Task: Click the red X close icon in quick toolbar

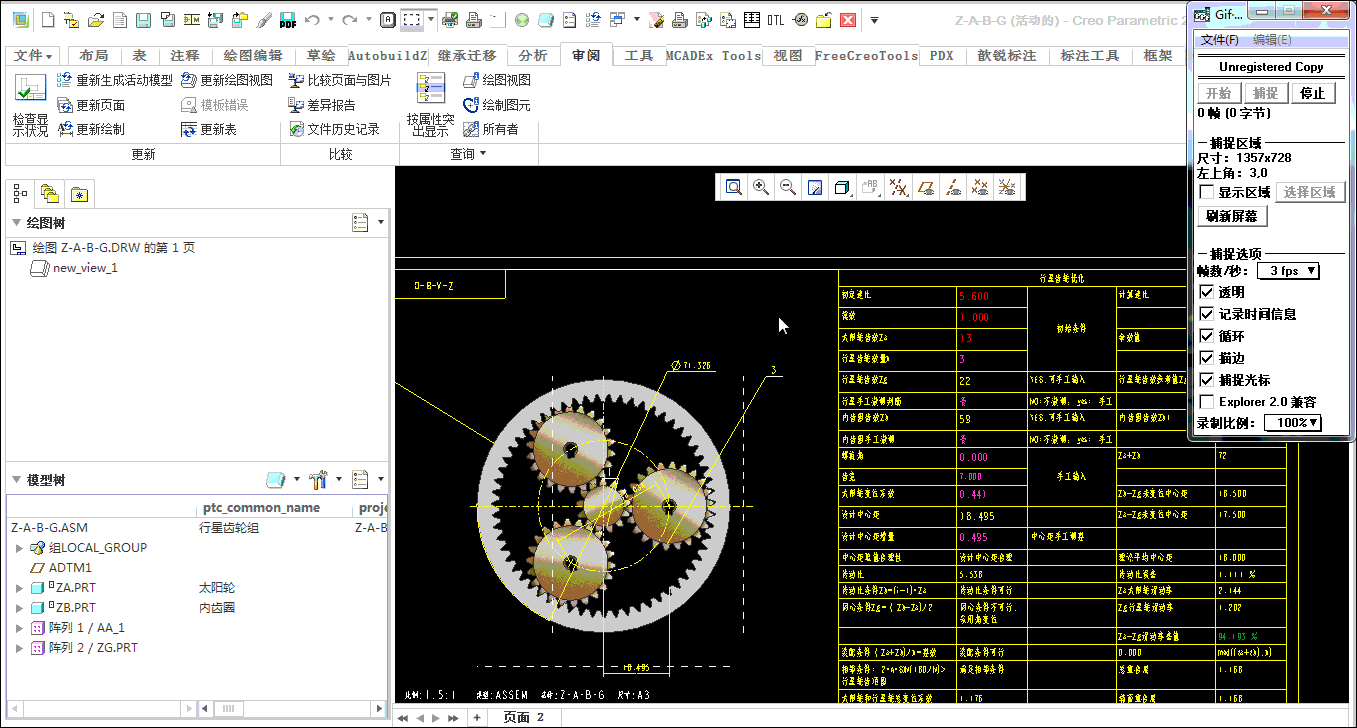Action: [848, 20]
